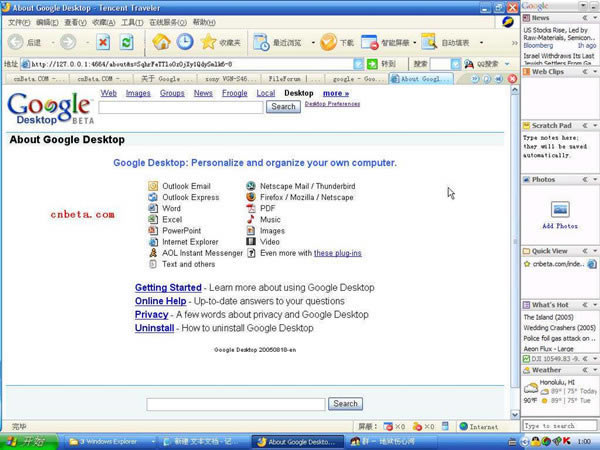
Task: Click the Forward arrow toolbar icon
Action: (x=68, y=42)
